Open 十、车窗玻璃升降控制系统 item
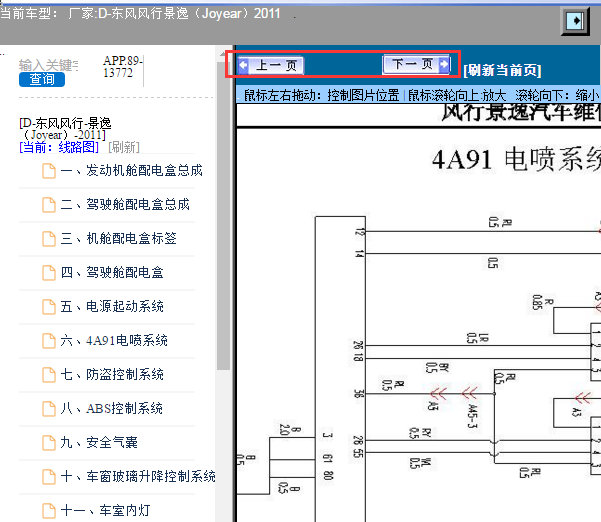 138,476
